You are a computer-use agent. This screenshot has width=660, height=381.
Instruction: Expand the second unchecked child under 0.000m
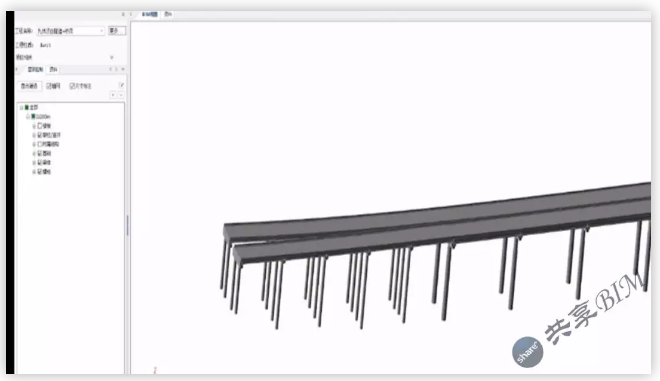[x=34, y=144]
